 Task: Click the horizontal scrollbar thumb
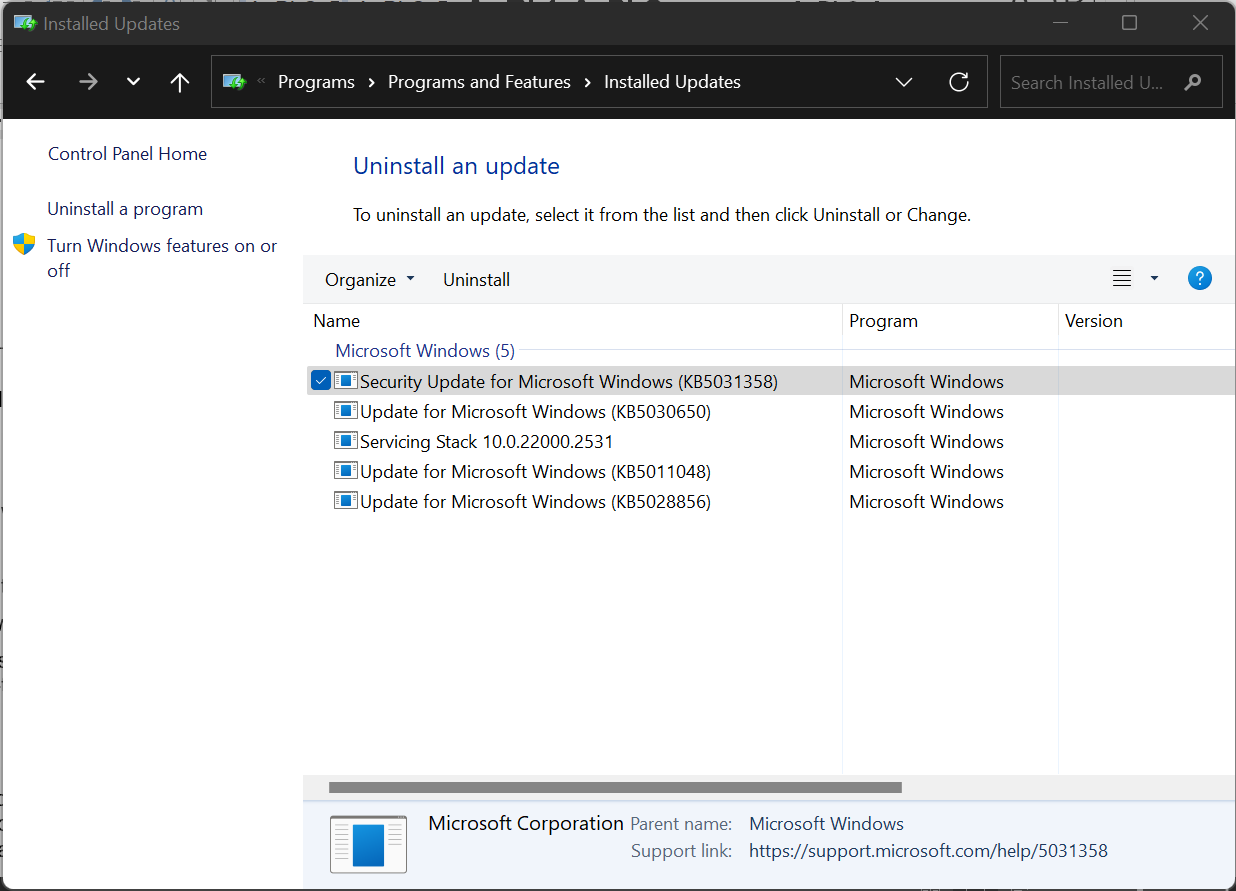(615, 788)
